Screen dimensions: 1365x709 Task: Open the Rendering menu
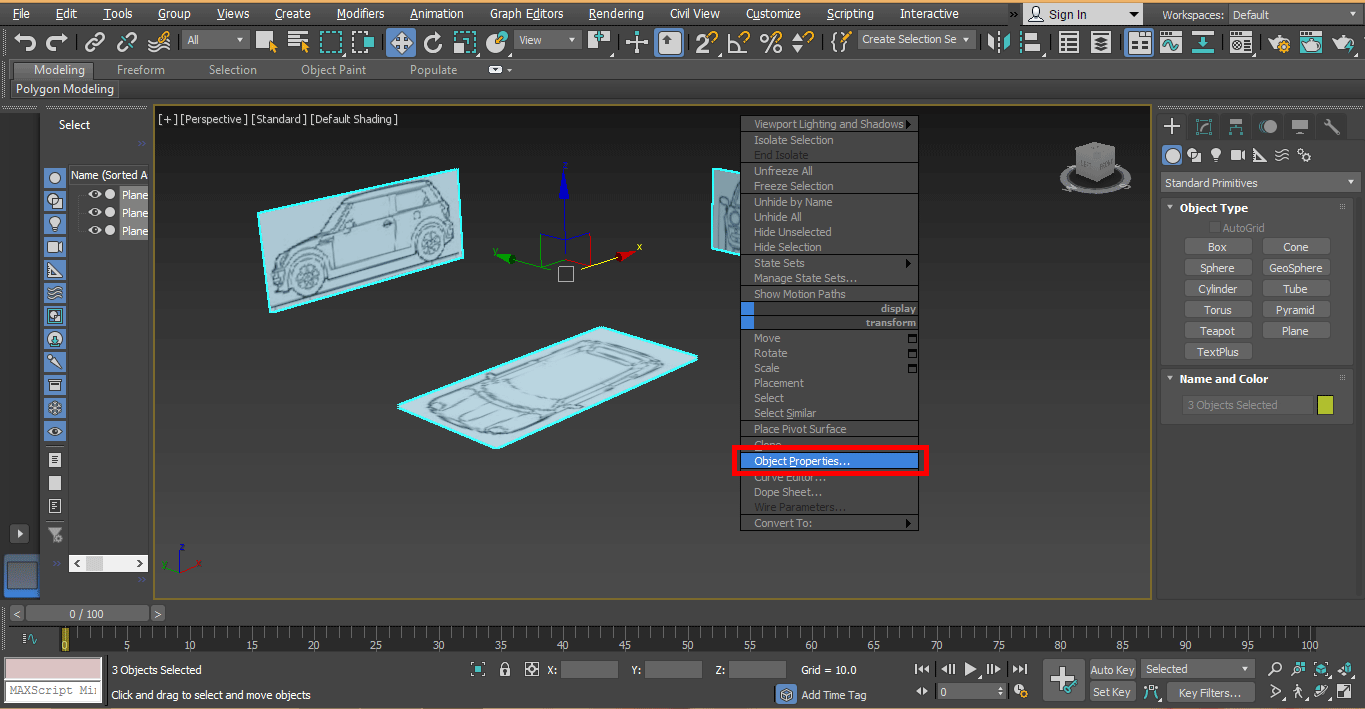(x=616, y=13)
